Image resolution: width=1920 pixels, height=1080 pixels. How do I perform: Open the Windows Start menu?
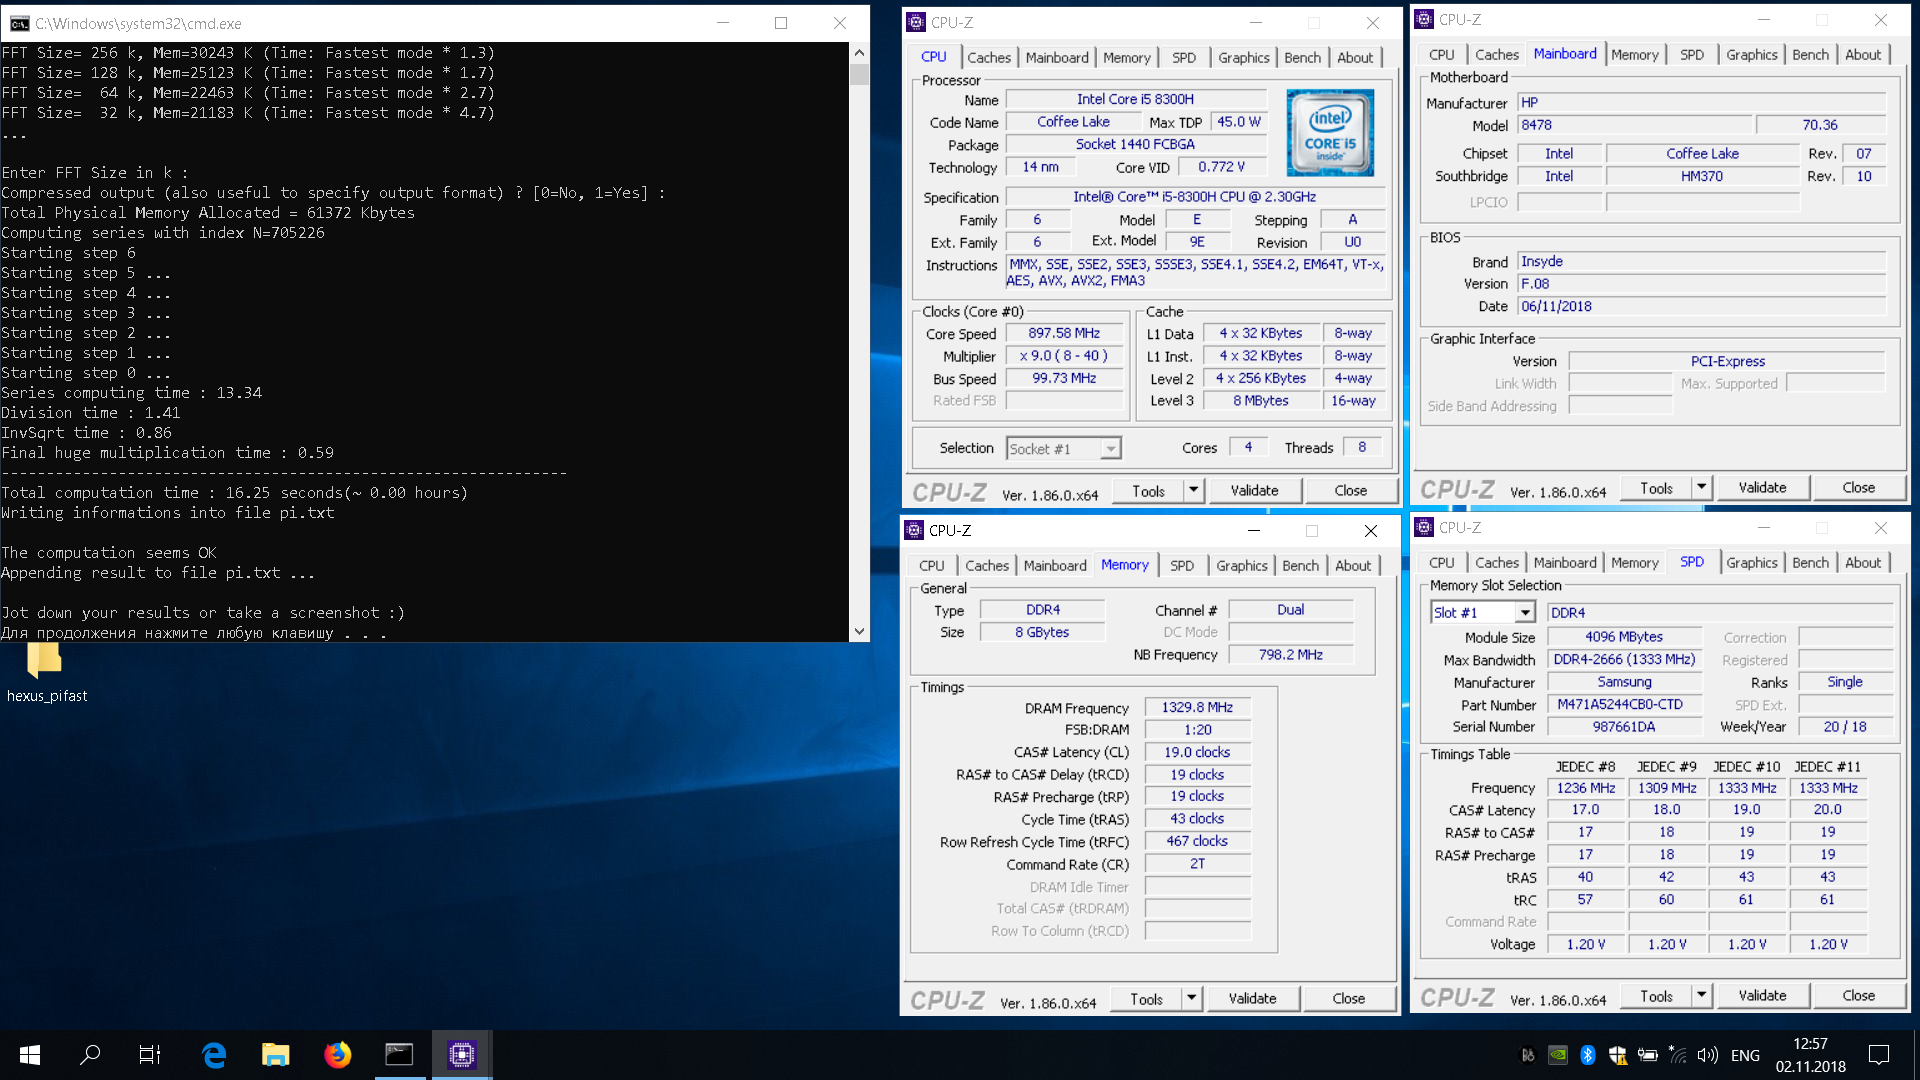(30, 1054)
